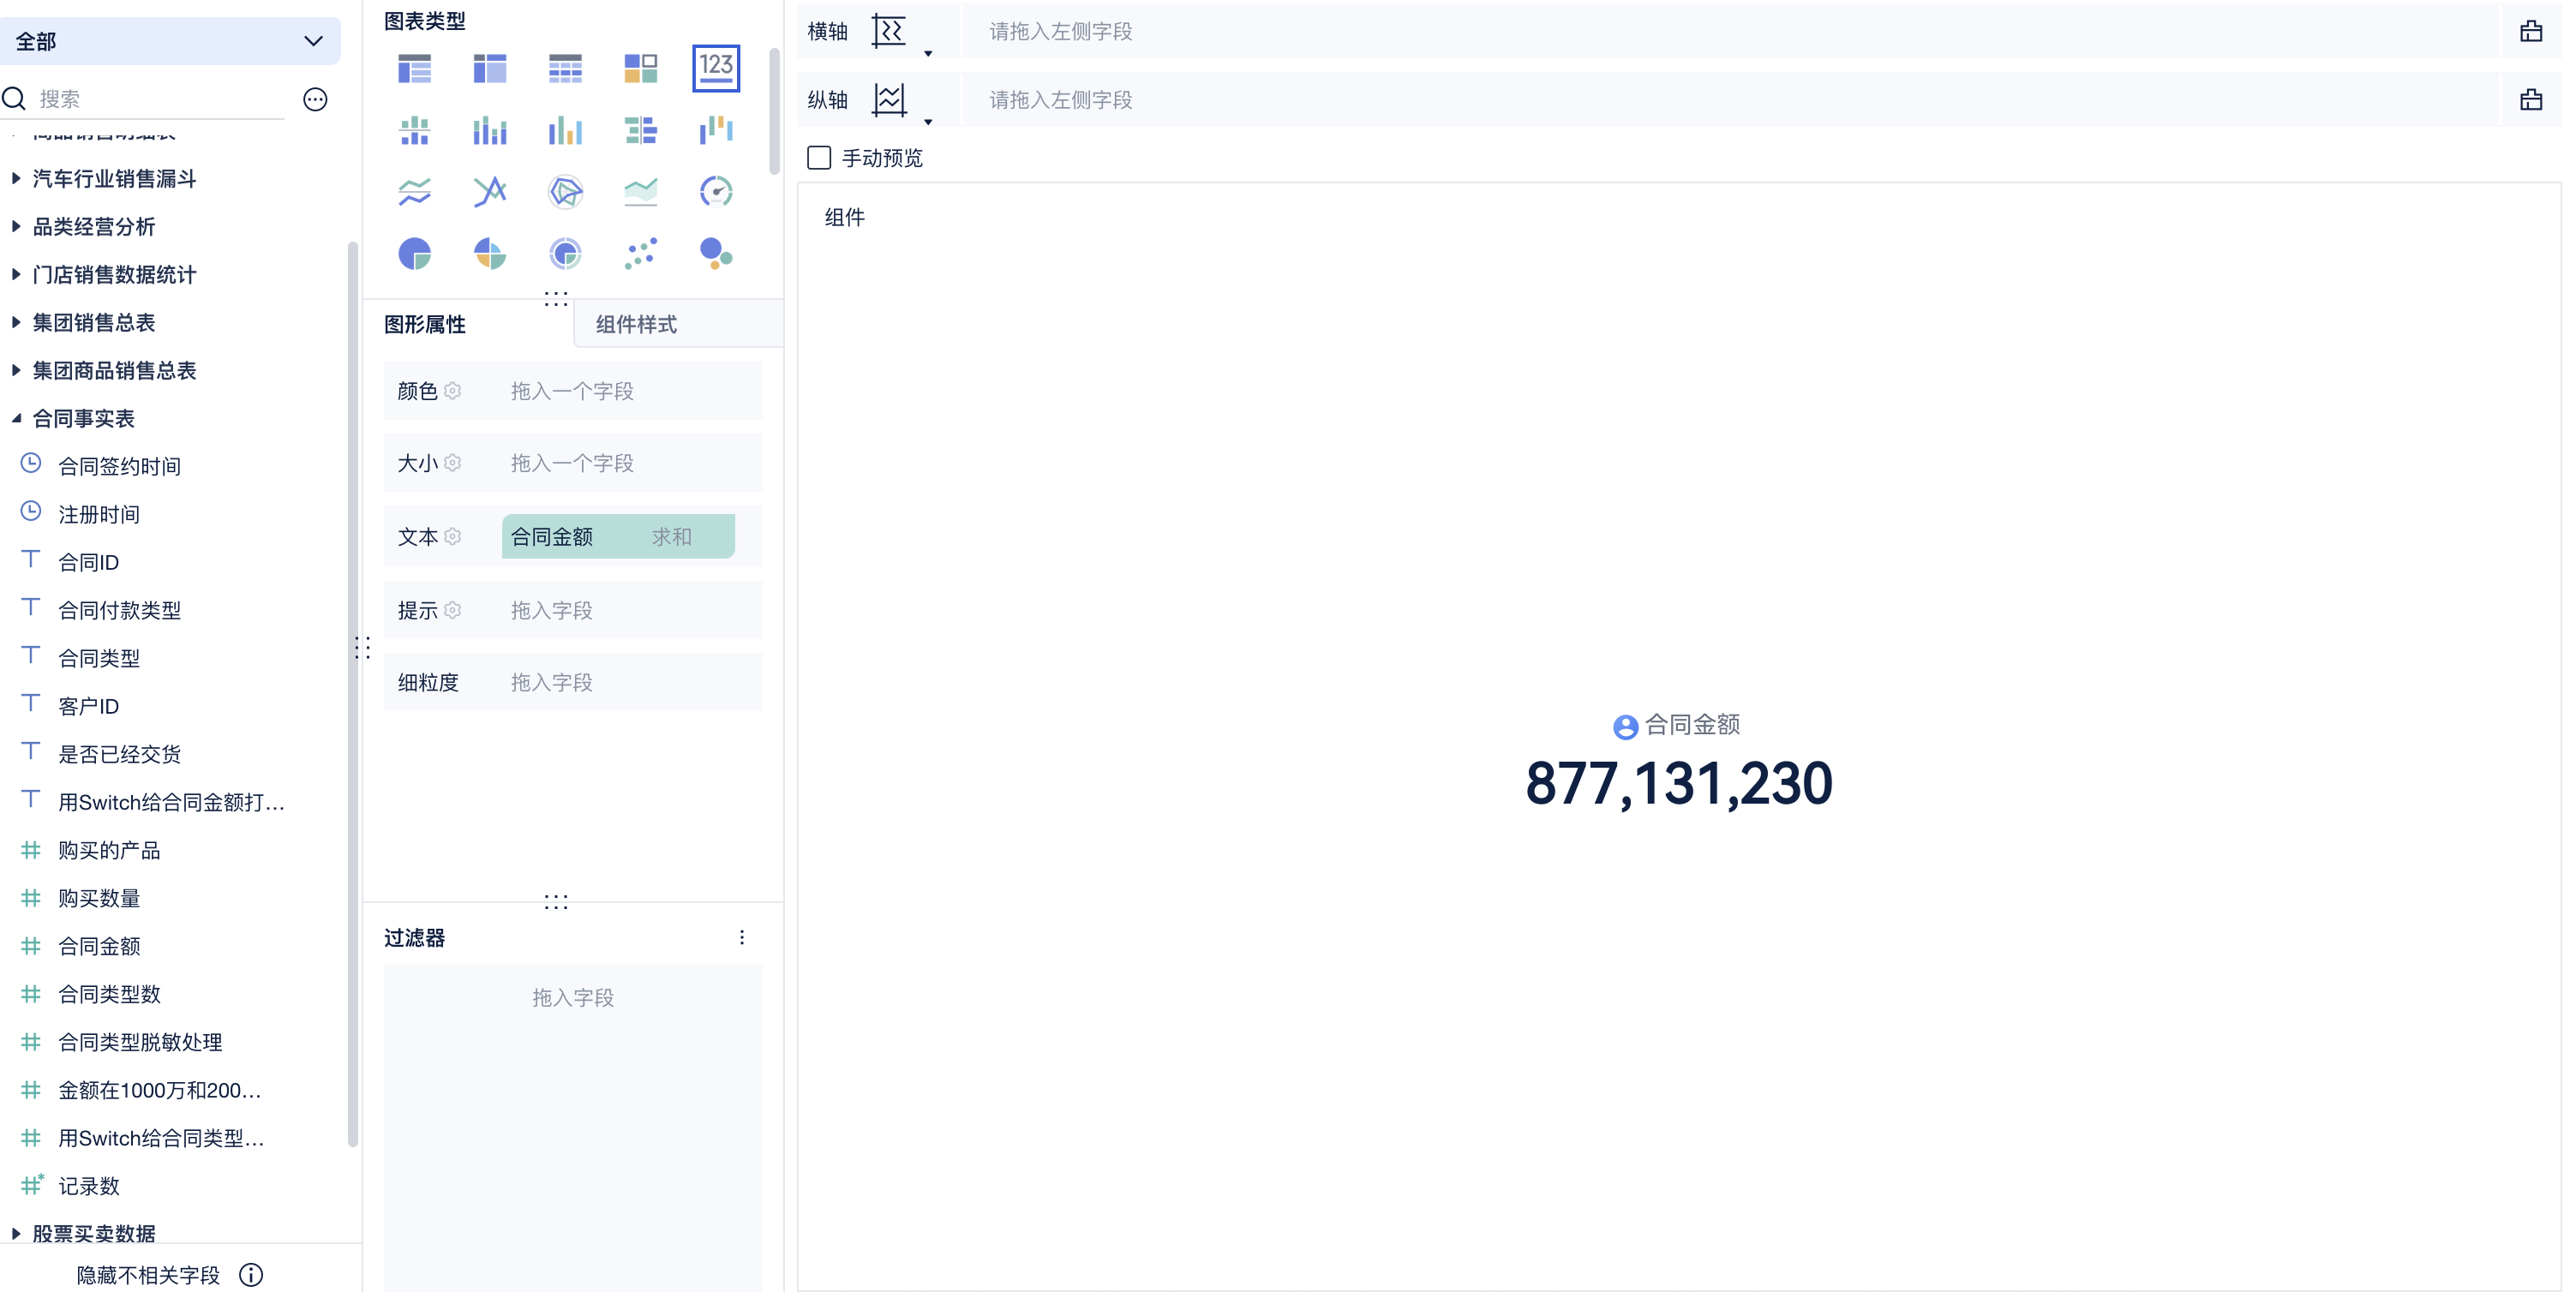Expand the 股票买卖数据 table

pos(16,1233)
